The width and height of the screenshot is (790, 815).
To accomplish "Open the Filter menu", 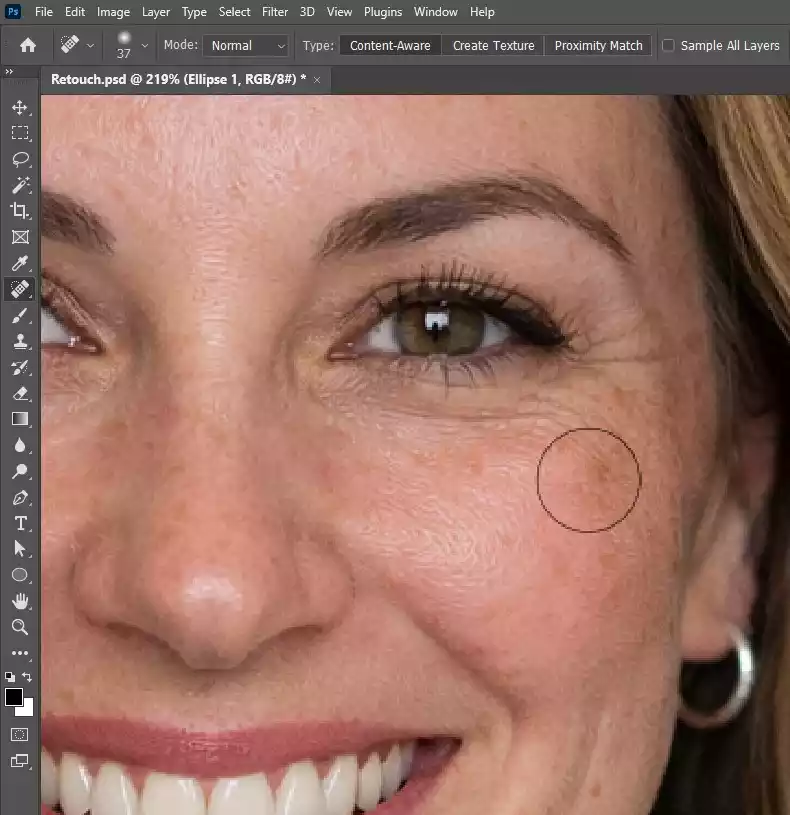I will tap(275, 12).
